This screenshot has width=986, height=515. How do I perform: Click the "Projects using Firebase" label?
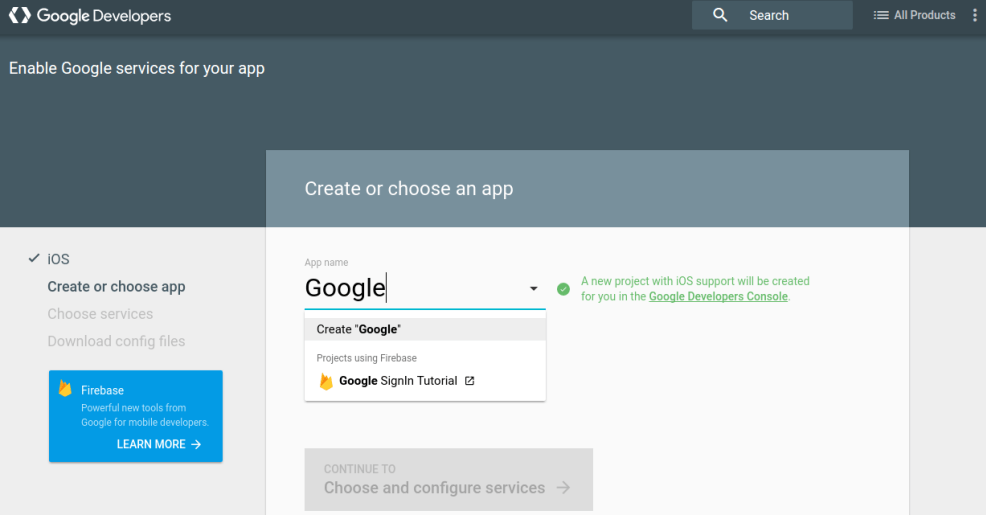point(367,358)
